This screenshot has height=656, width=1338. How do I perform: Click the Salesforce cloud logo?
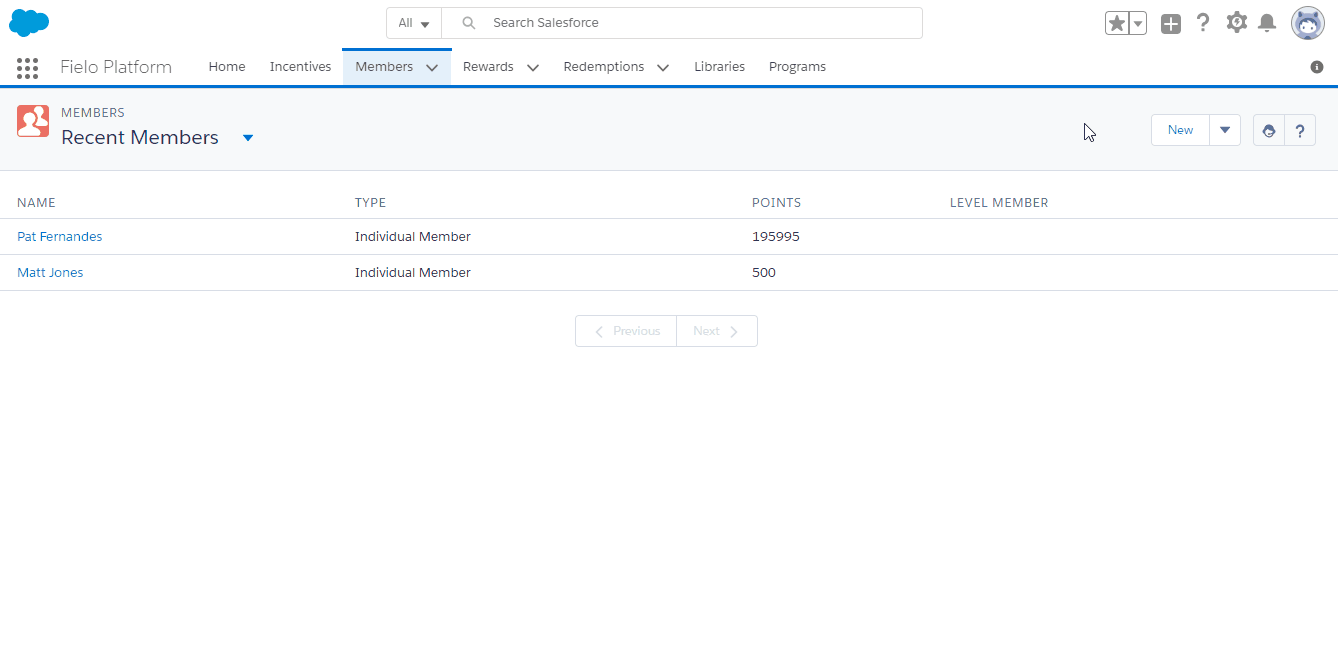coord(29,22)
